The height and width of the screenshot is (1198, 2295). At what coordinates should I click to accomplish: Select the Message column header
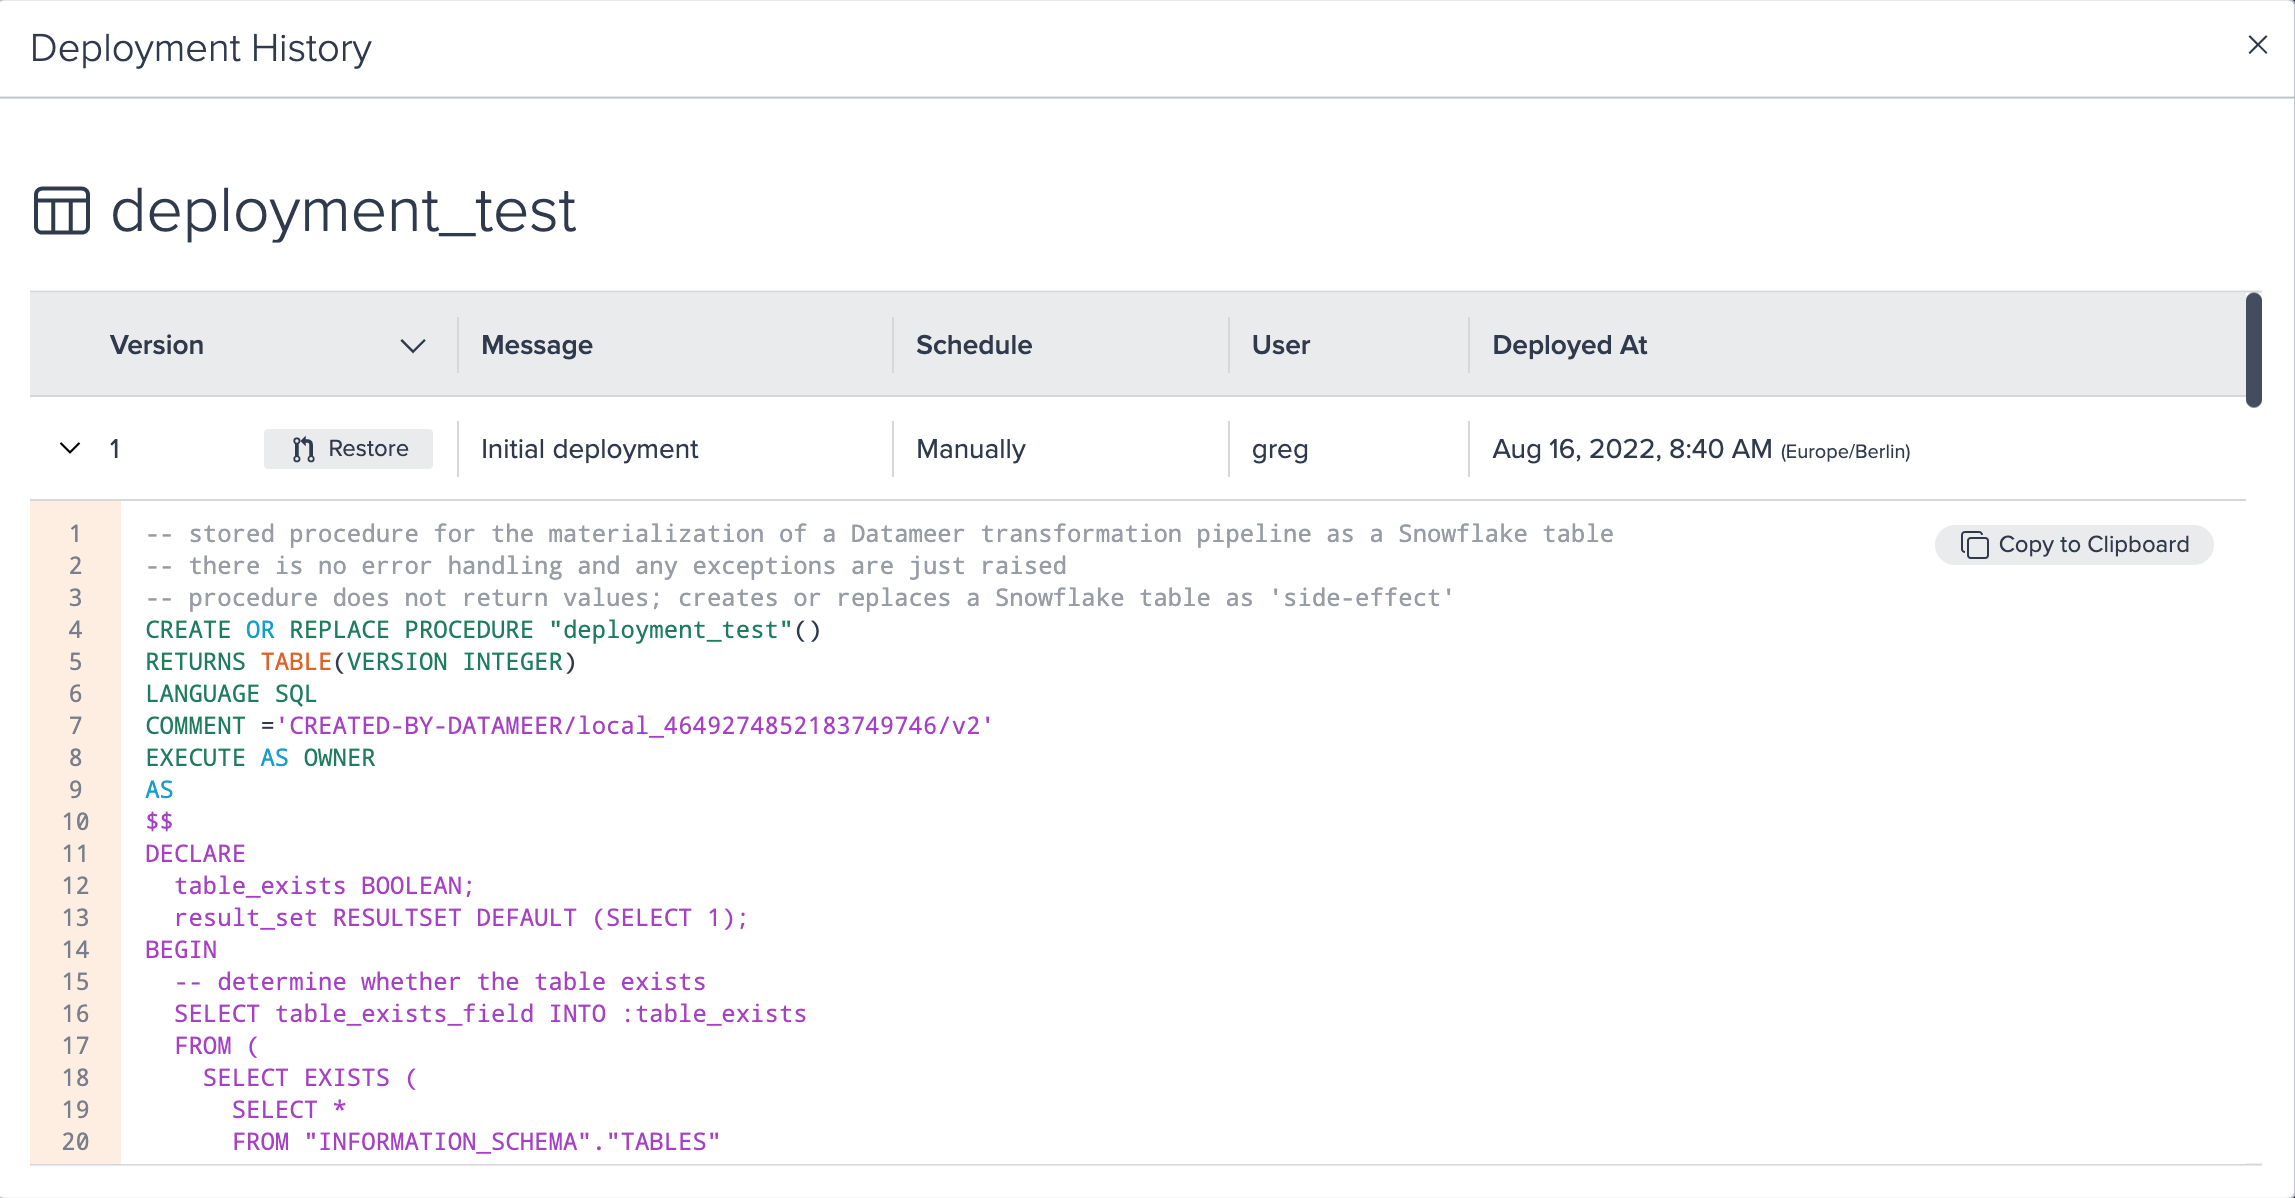coord(536,345)
